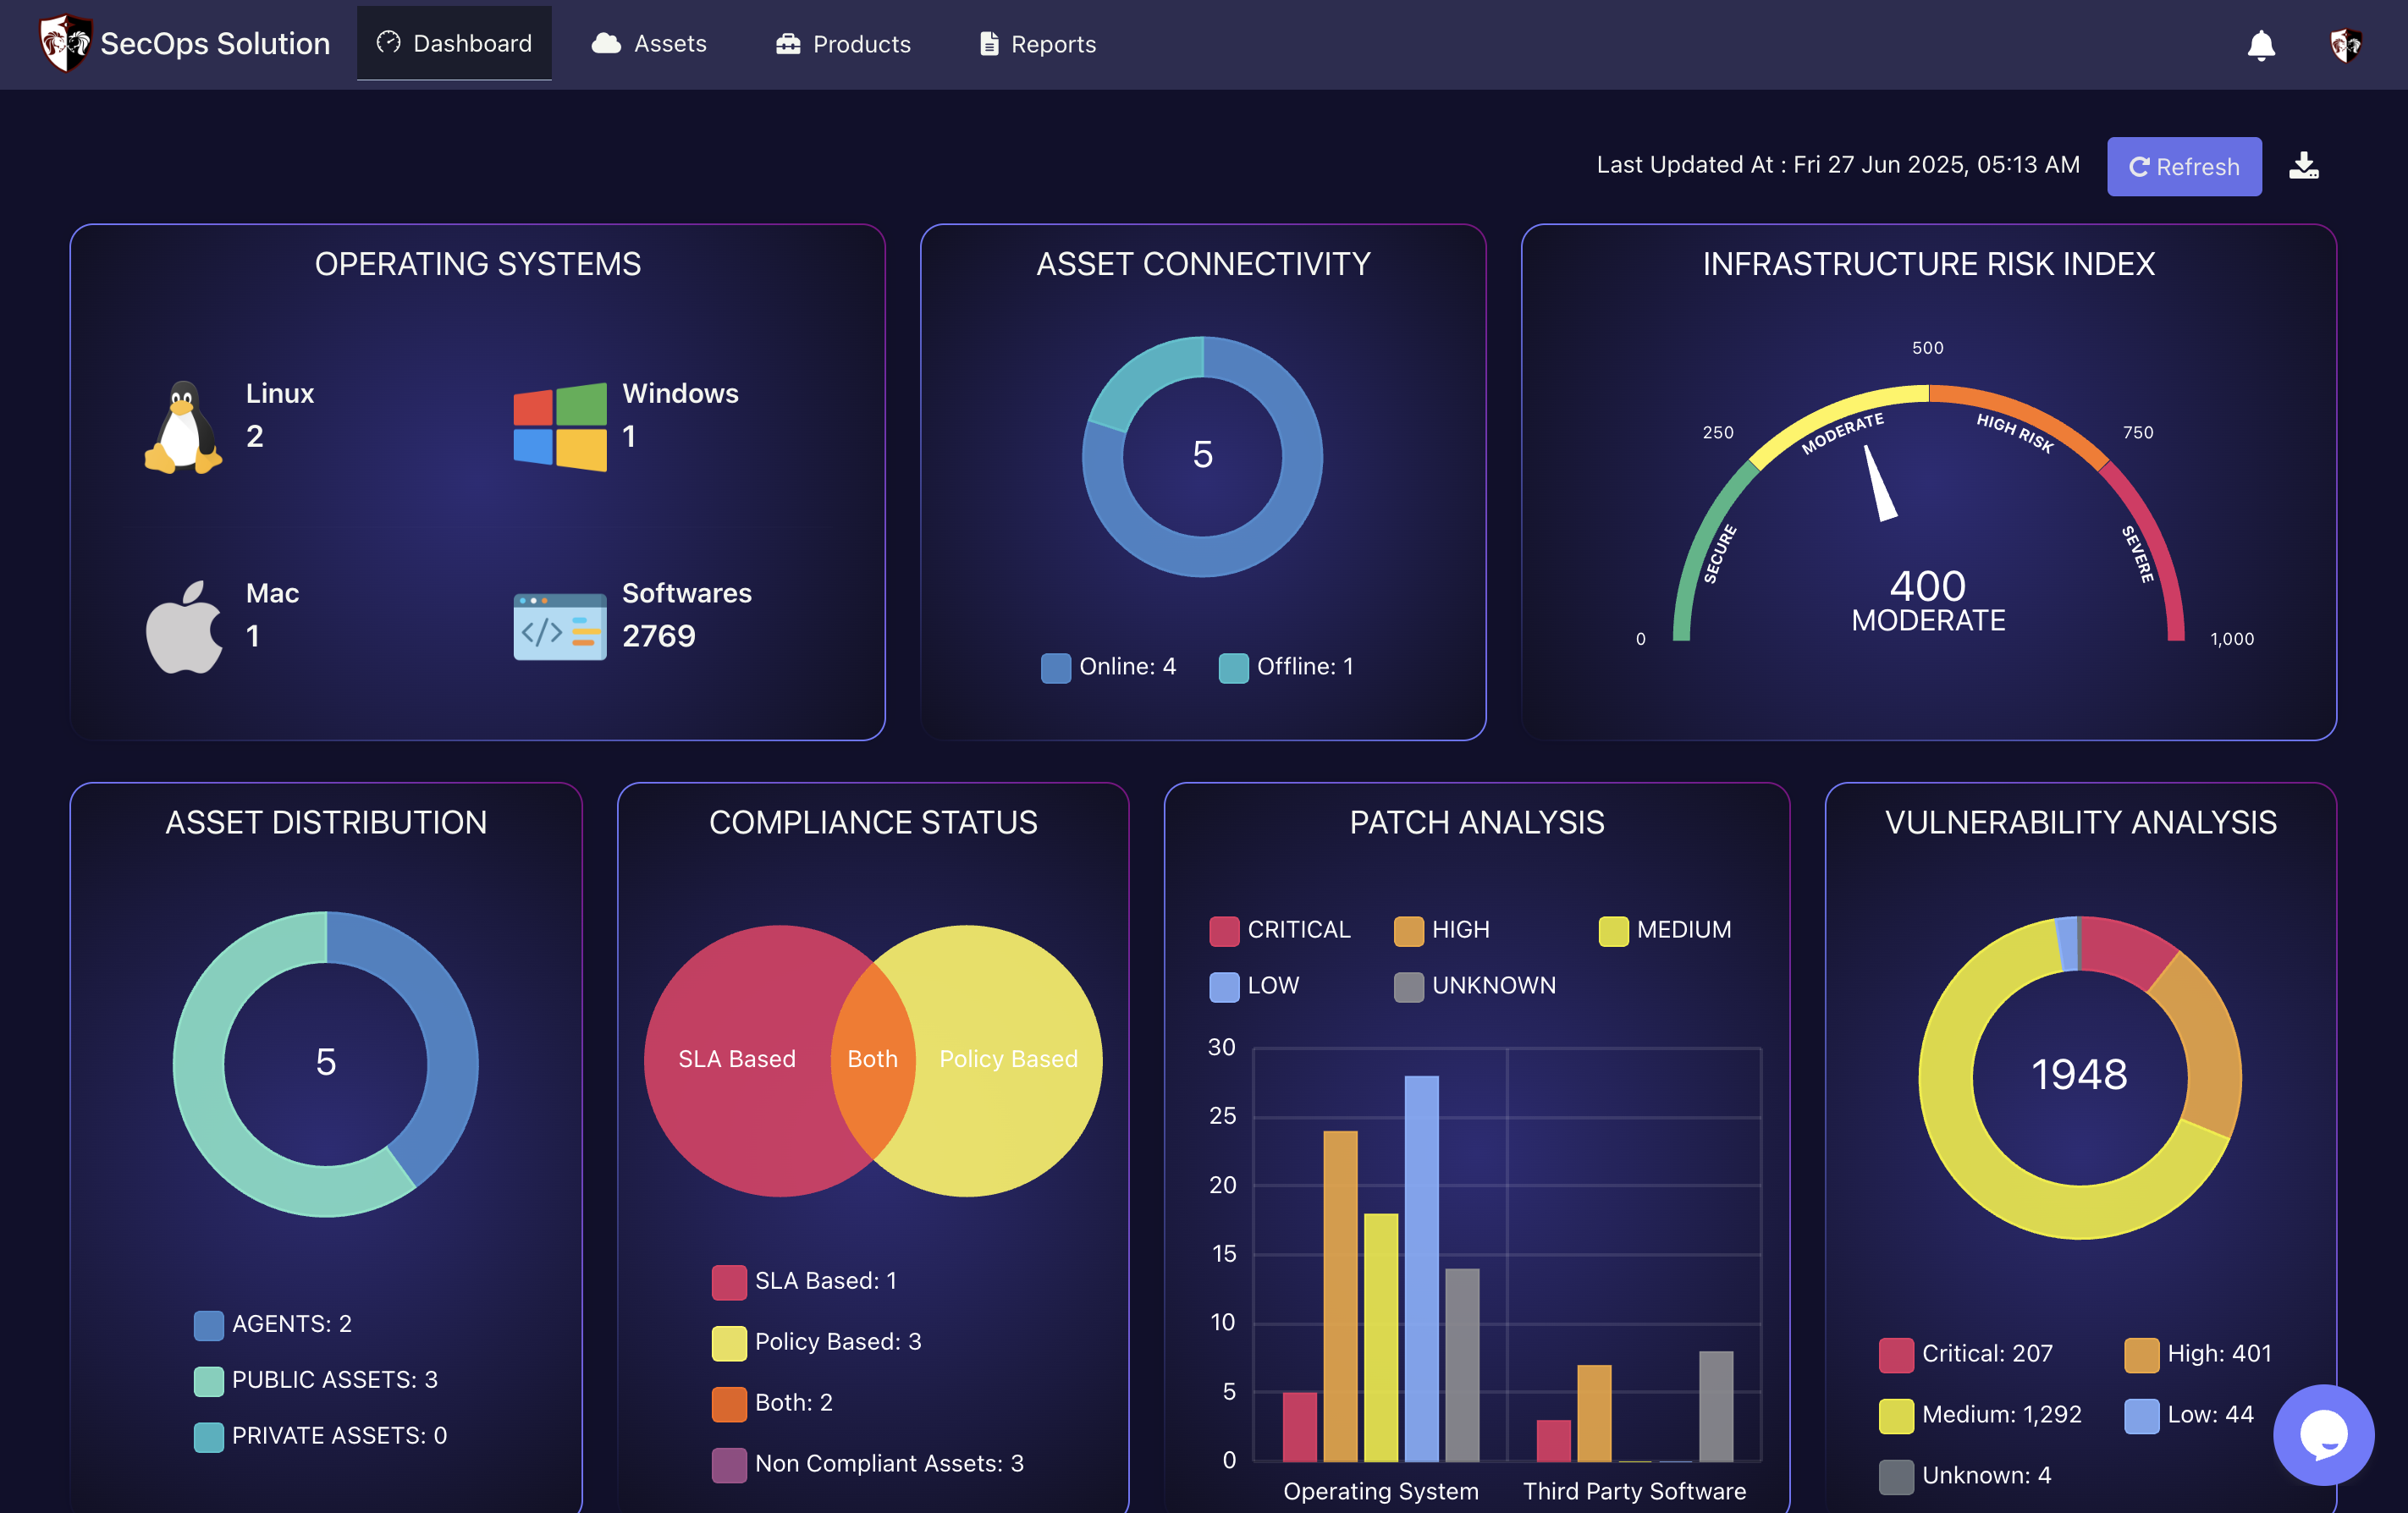This screenshot has width=2408, height=1513.
Task: Open the user profile avatar
Action: (x=2345, y=45)
